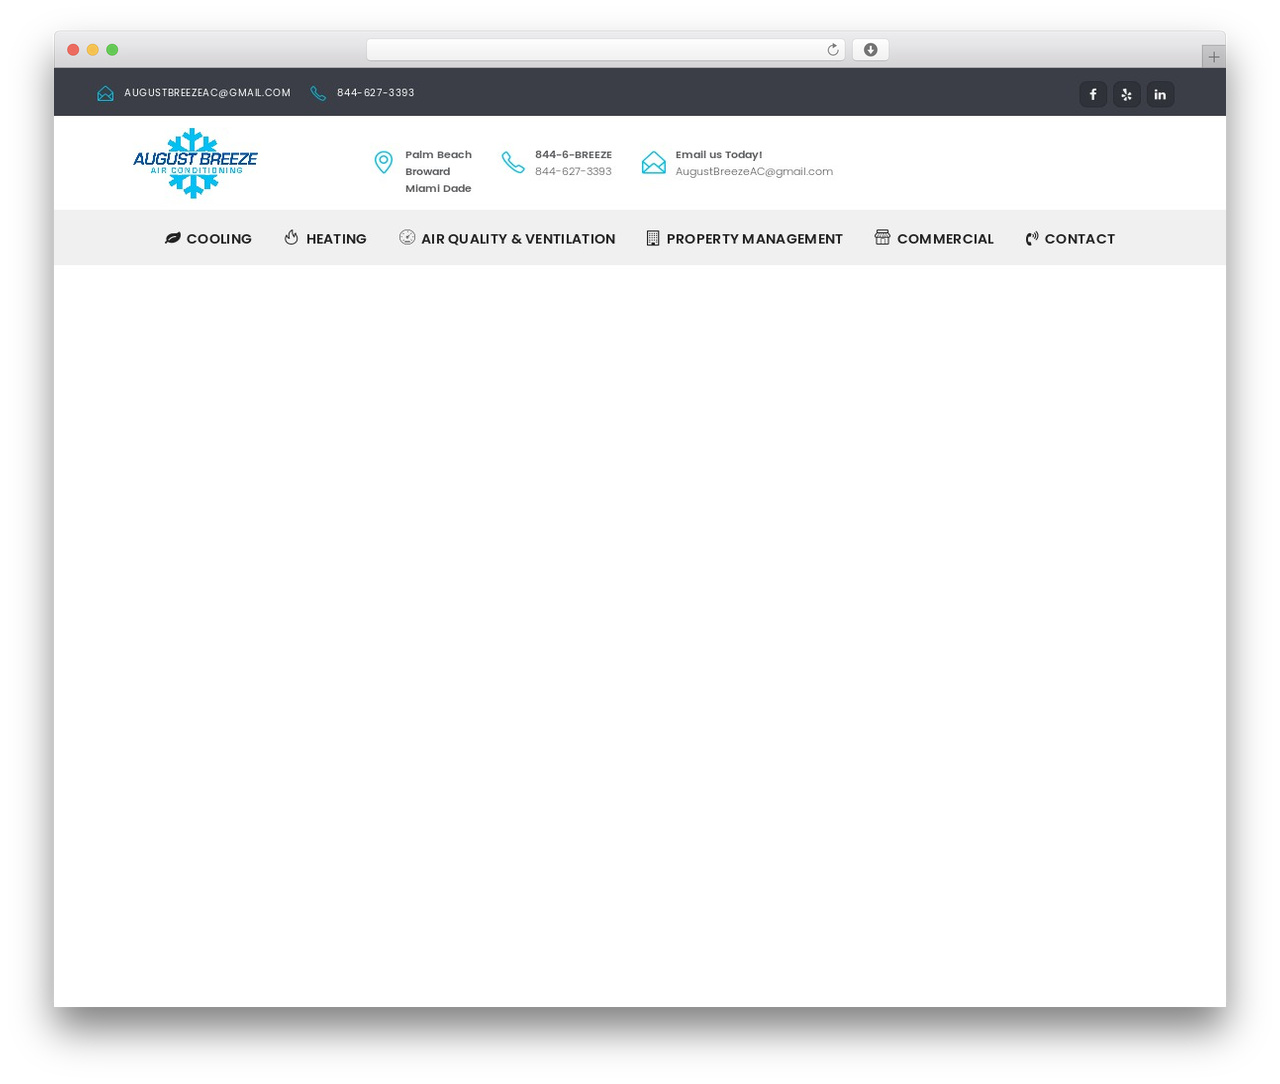Click the building icon next to Property Management
The image size is (1280, 1084).
coord(653,238)
